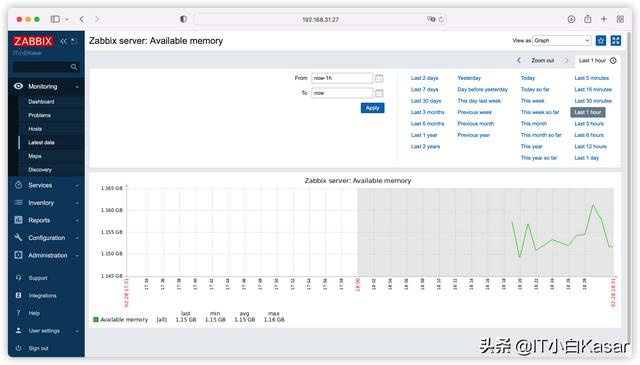Expand the User settings section
Viewport: 640px width, 365px height.
[x=77, y=331]
